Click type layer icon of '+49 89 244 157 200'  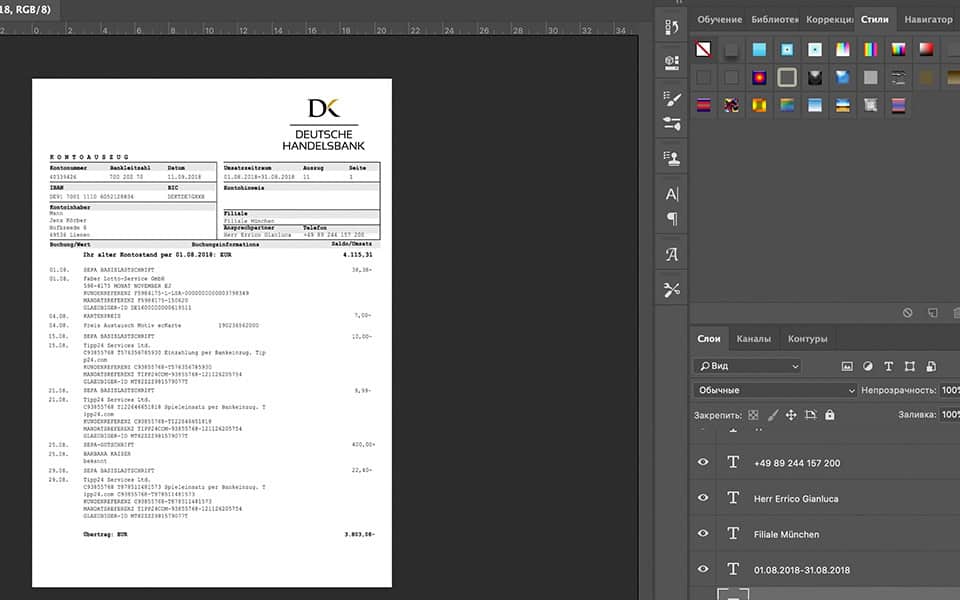pyautogui.click(x=733, y=462)
